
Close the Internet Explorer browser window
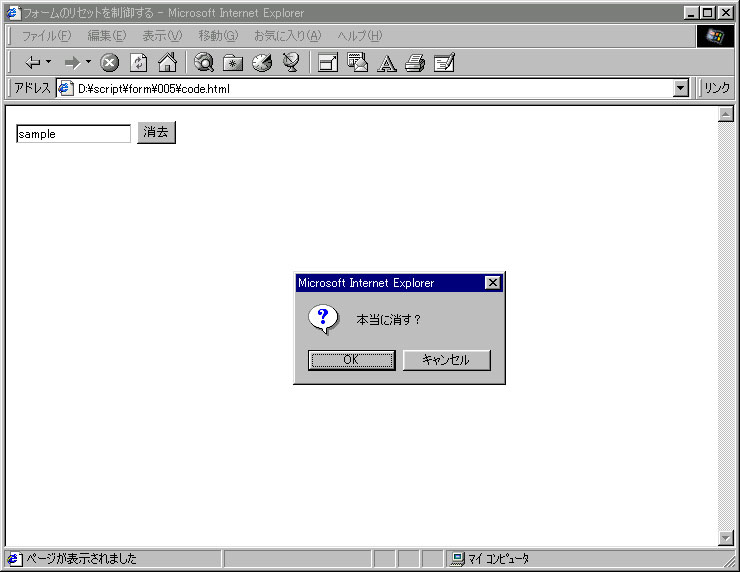pos(725,13)
